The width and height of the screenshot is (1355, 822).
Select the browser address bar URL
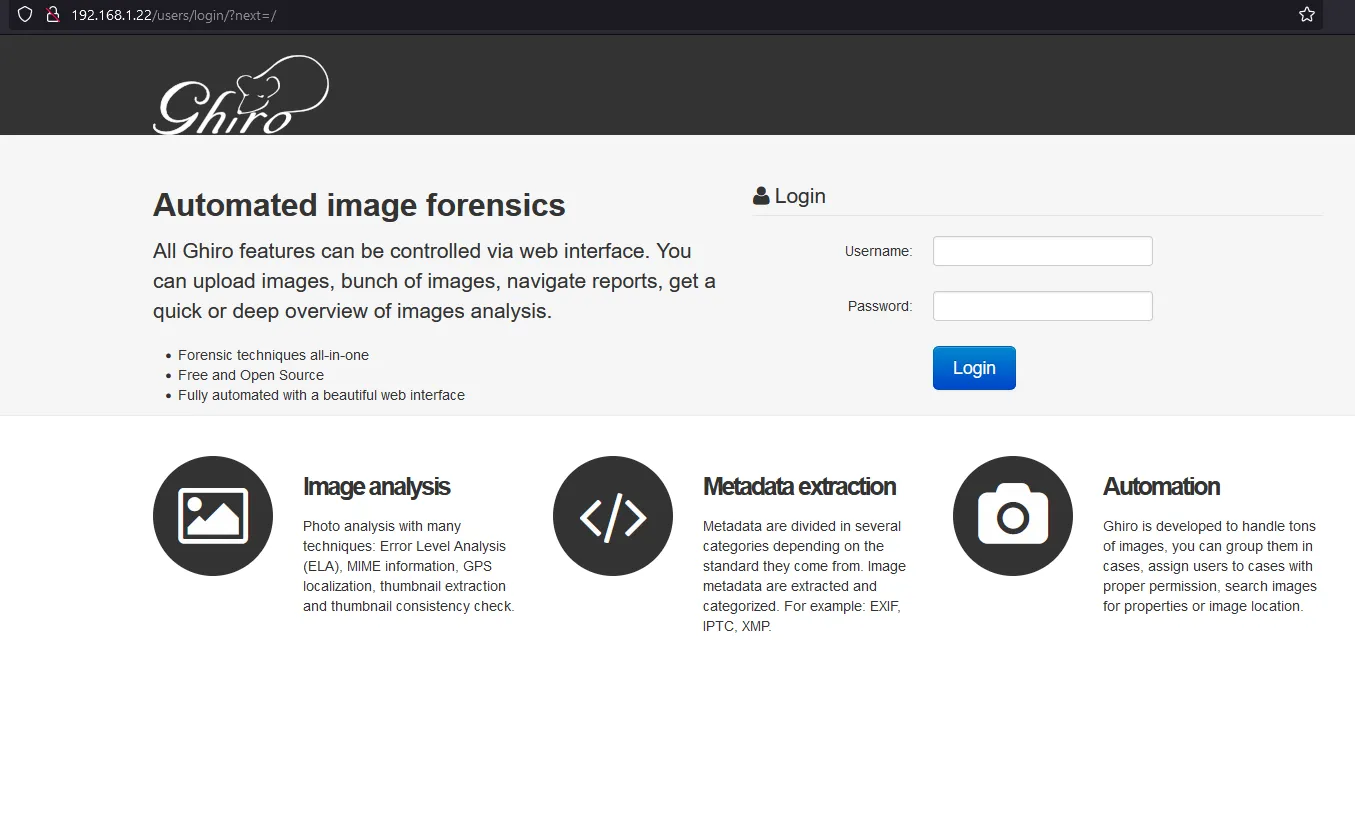173,15
